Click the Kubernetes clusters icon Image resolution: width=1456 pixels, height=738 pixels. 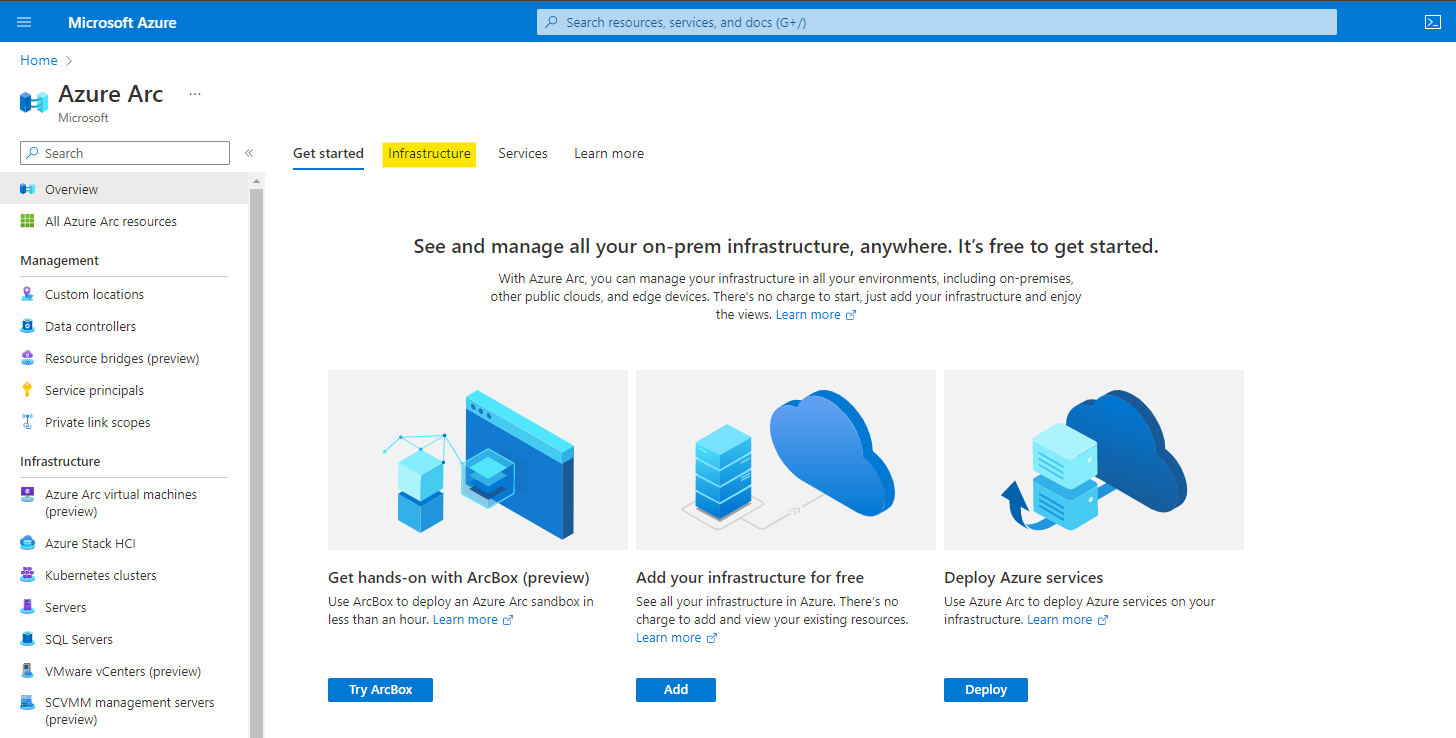pos(27,575)
